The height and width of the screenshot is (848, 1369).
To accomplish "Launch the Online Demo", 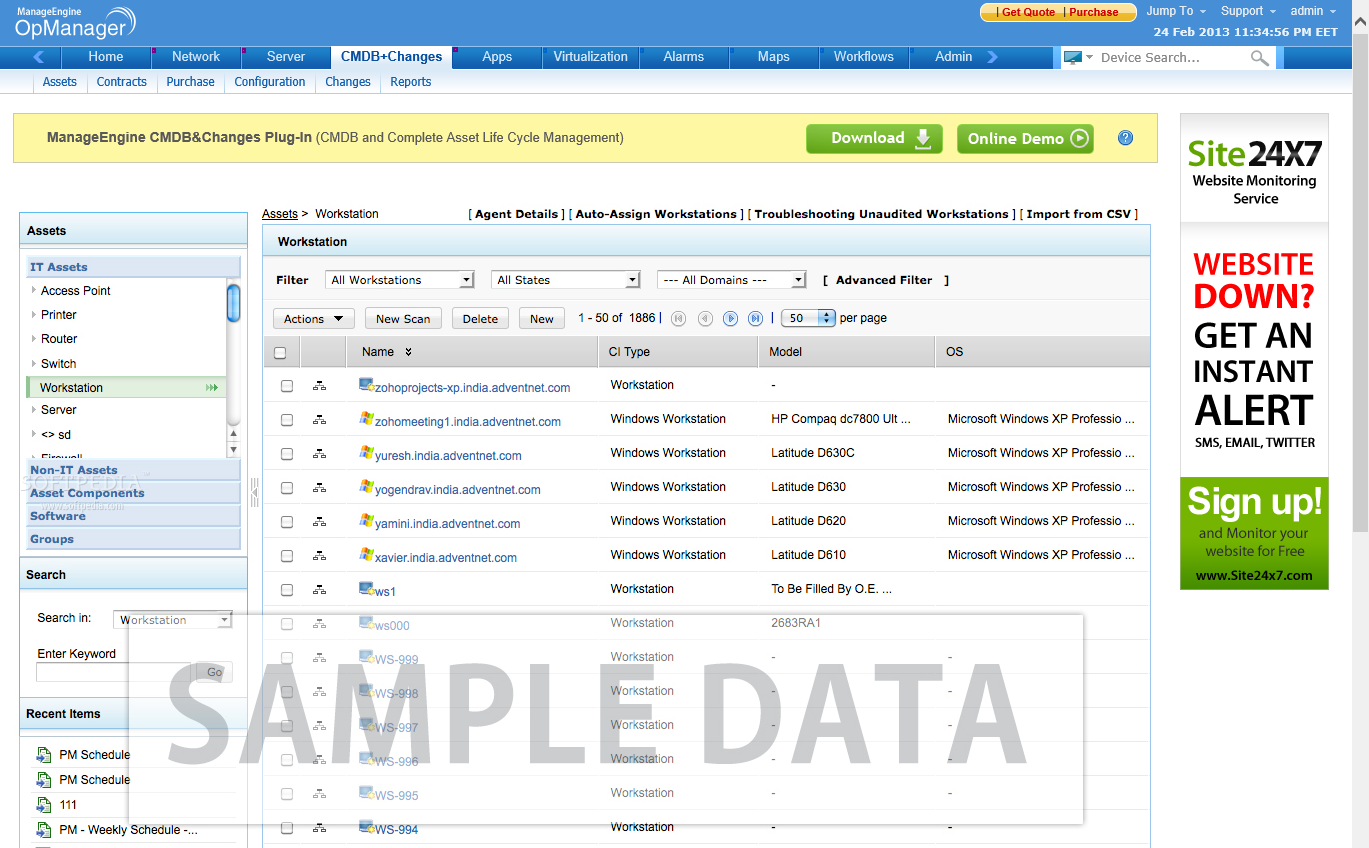I will pos(1025,139).
